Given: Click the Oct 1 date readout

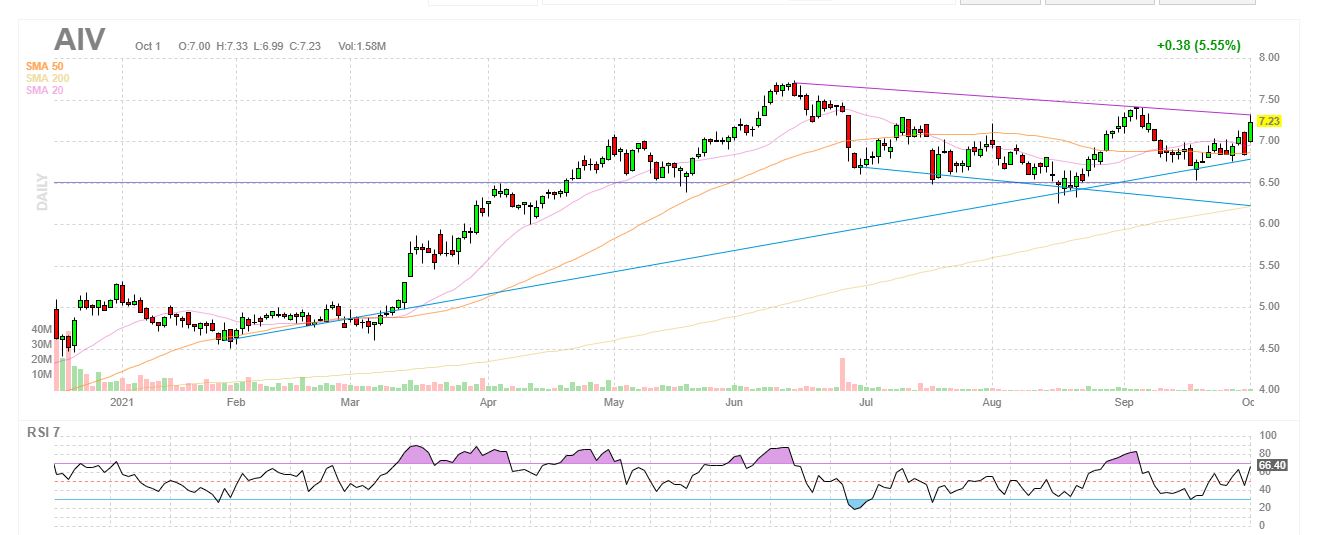Looking at the screenshot, I should [x=148, y=47].
